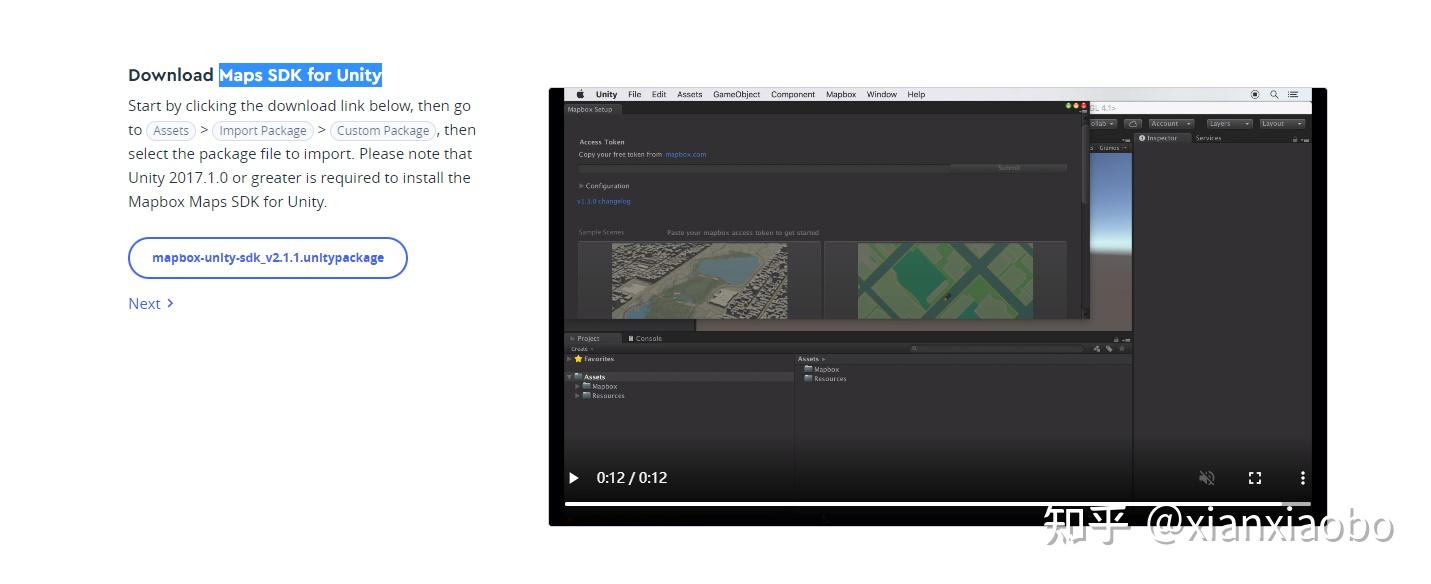Image resolution: width=1431 pixels, height=584 pixels.
Task: Expand the Resources folder arrow in tree
Action: [577, 396]
